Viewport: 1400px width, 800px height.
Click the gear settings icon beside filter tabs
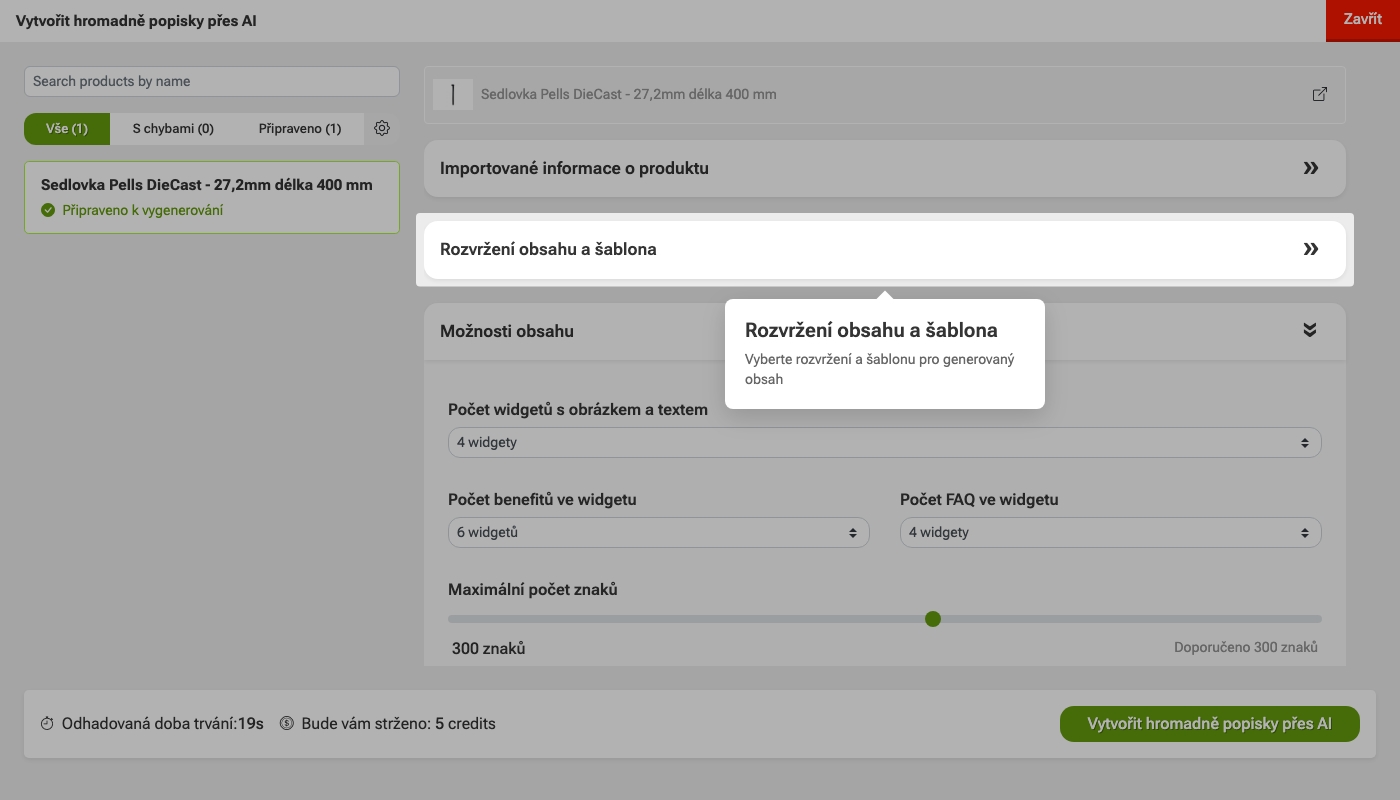381,128
